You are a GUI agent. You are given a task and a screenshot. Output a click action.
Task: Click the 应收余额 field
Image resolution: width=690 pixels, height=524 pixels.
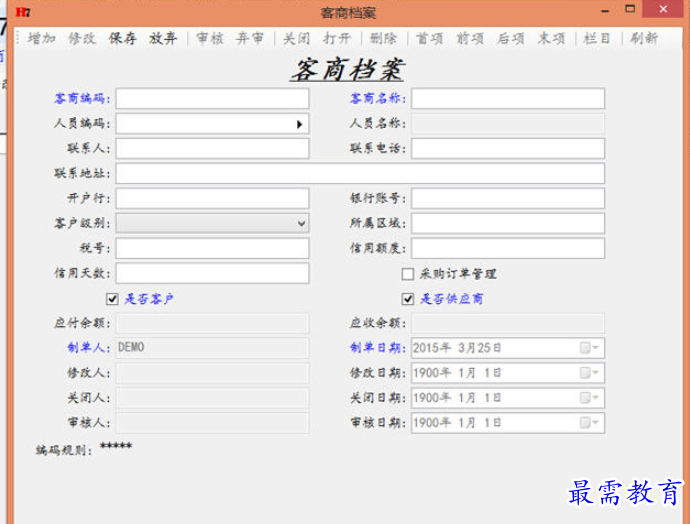click(508, 323)
